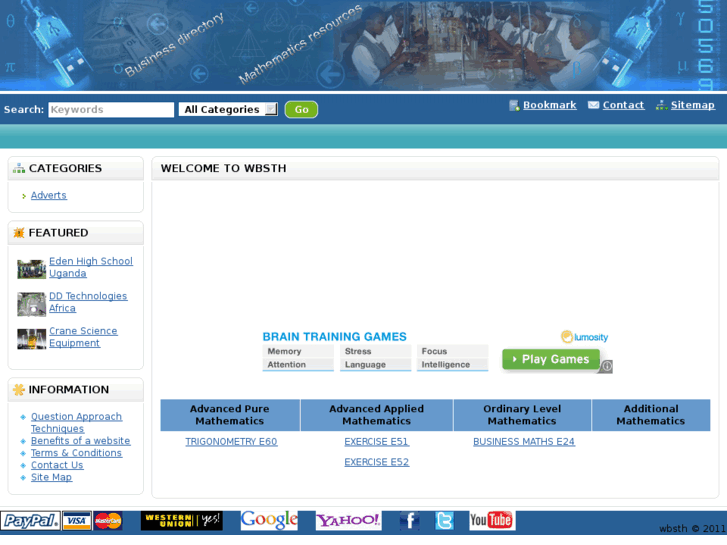Image resolution: width=727 pixels, height=545 pixels.
Task: Open Benefits of a website link
Action: [81, 441]
